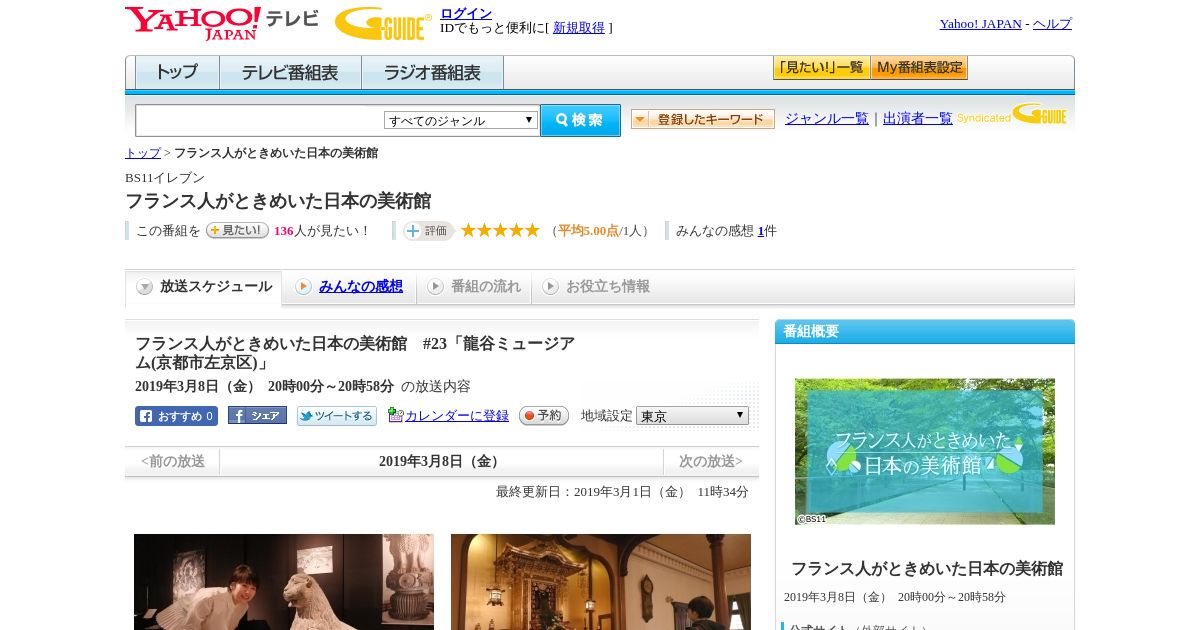The width and height of the screenshot is (1200, 630).
Task: Open the ヘルプ link
Action: click(x=1052, y=24)
